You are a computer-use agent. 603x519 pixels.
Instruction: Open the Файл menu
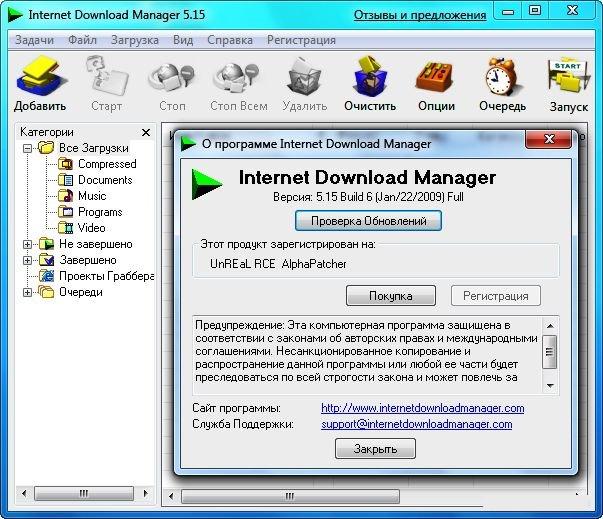[82, 40]
